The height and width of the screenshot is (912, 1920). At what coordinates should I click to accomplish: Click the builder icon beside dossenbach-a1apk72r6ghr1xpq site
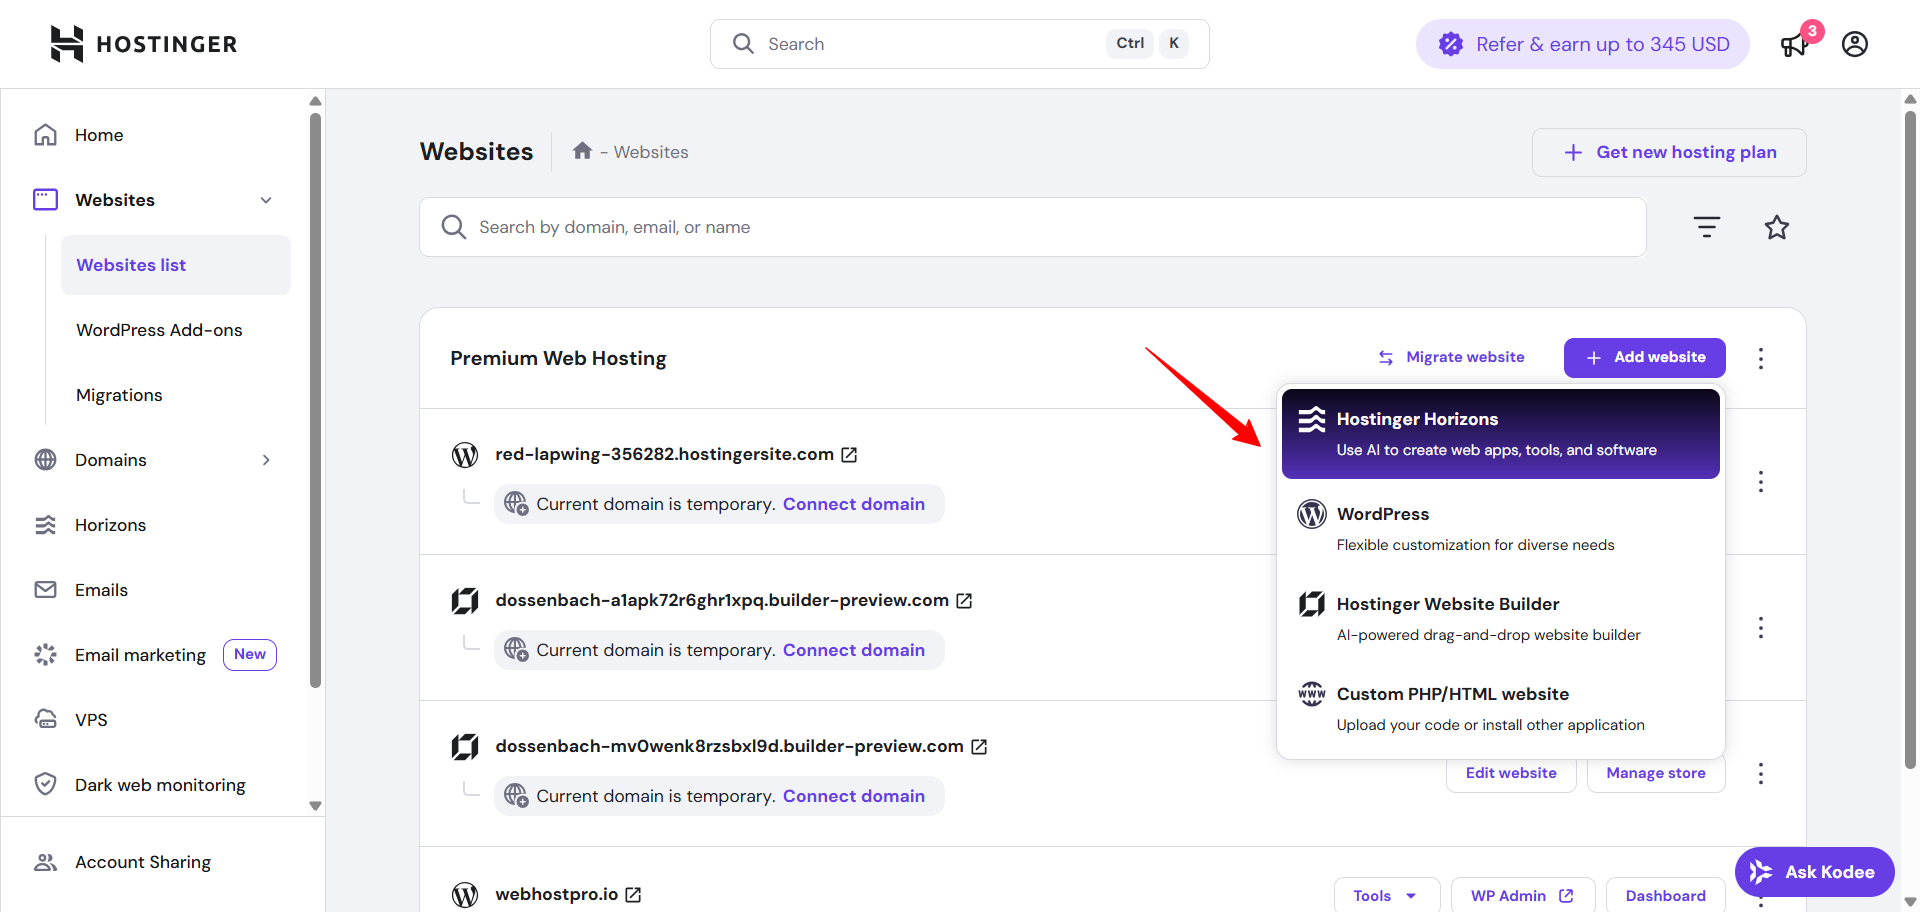465,601
